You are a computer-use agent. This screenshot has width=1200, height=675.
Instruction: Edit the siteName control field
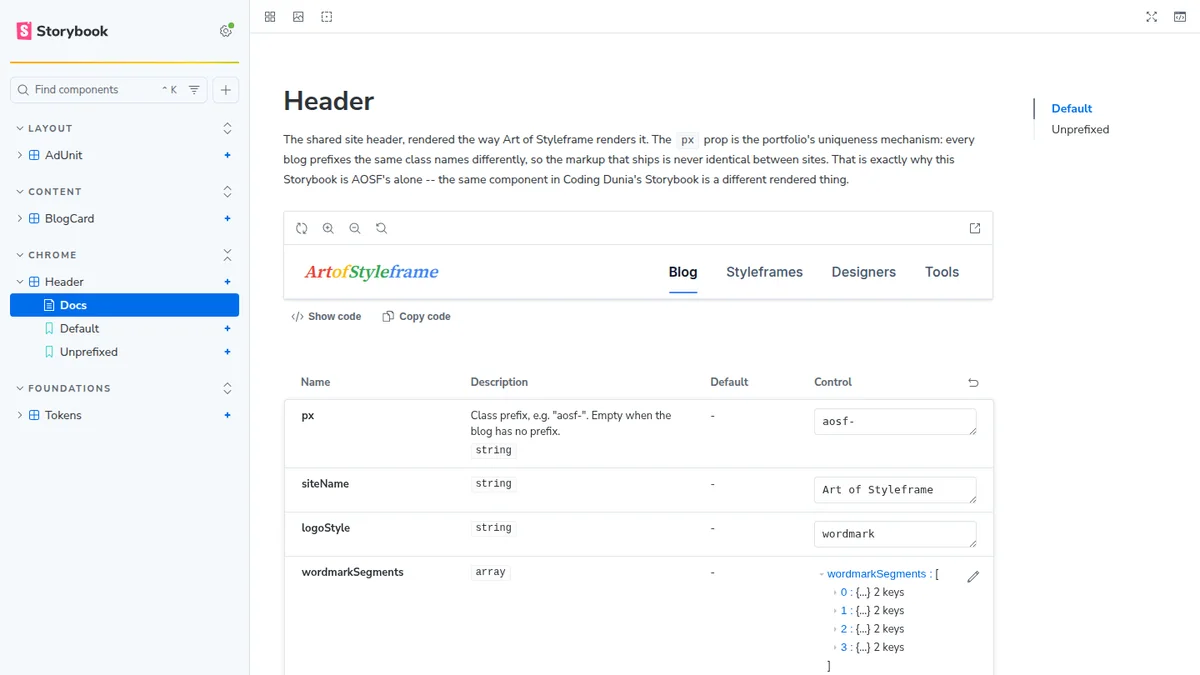click(895, 489)
